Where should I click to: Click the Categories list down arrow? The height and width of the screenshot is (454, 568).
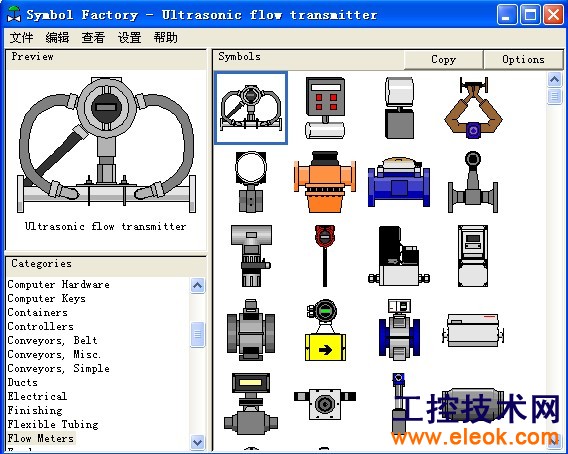197,442
